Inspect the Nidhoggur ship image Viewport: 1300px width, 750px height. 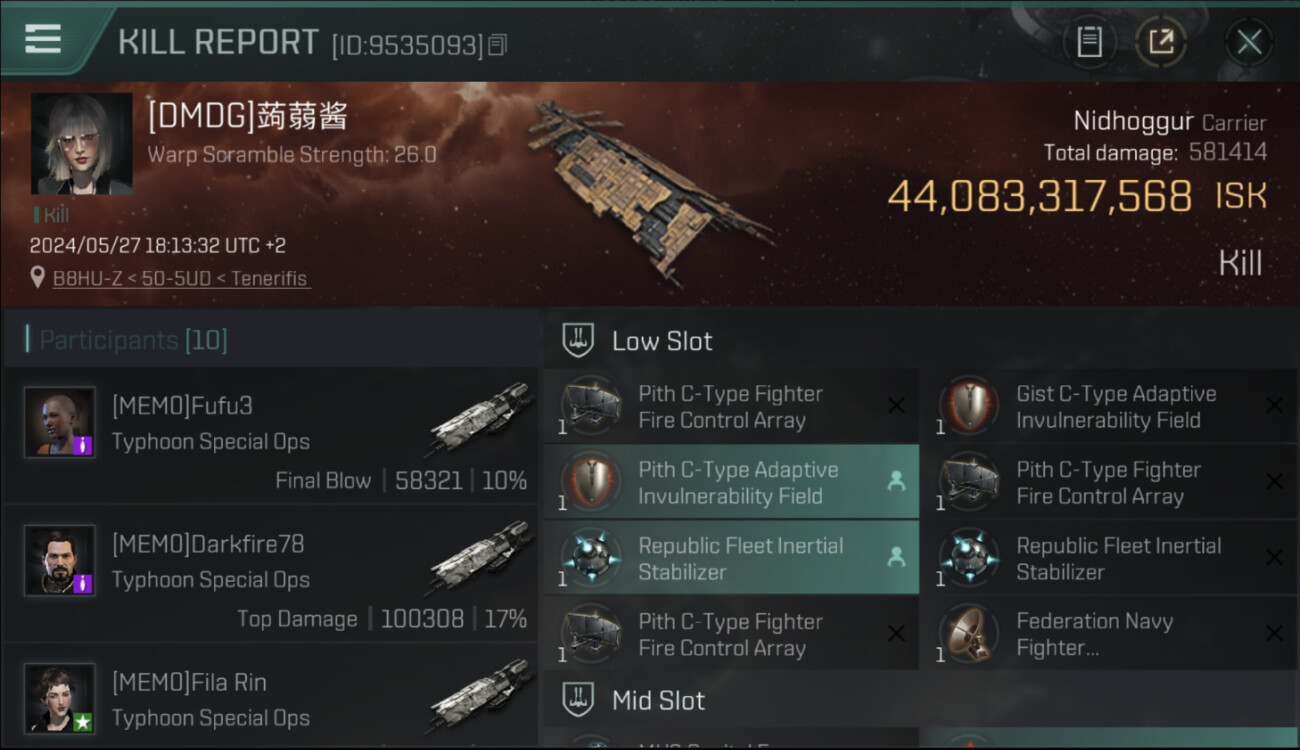(650, 190)
